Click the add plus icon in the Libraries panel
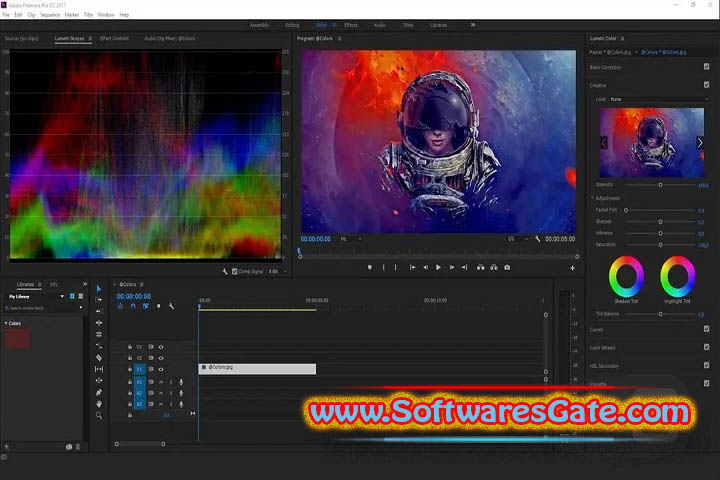The width and height of the screenshot is (720, 480). tap(6, 446)
